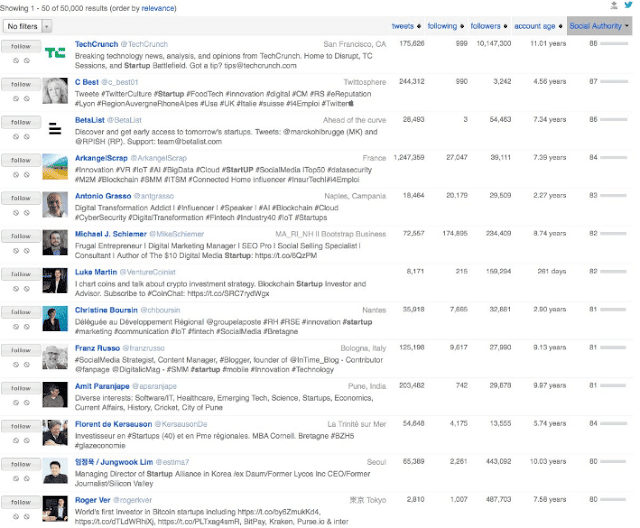Open Christine Boursin name link
This screenshot has width=640, height=528.
[x=106, y=310]
